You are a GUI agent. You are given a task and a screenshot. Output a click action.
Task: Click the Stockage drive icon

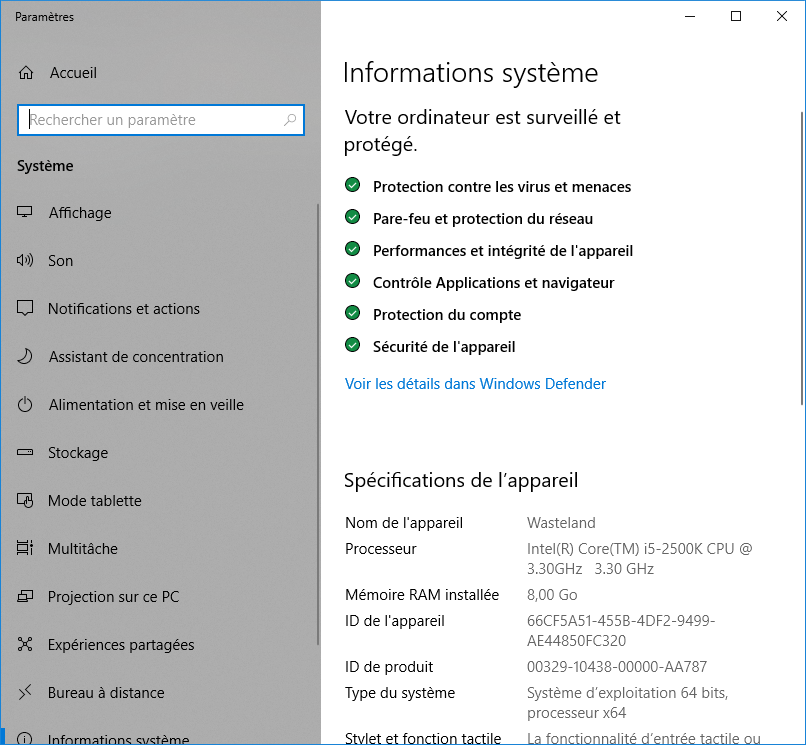25,452
